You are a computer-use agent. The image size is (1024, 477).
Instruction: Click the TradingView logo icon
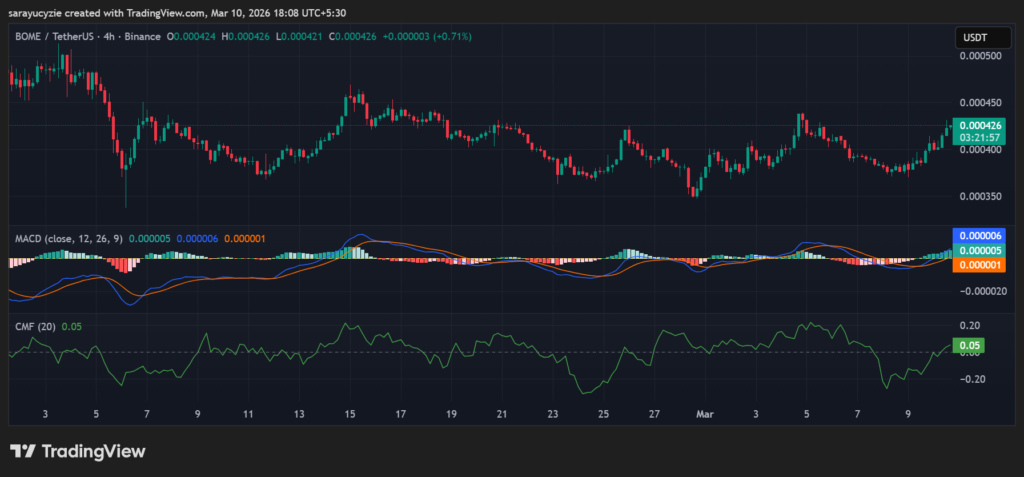tap(23, 451)
